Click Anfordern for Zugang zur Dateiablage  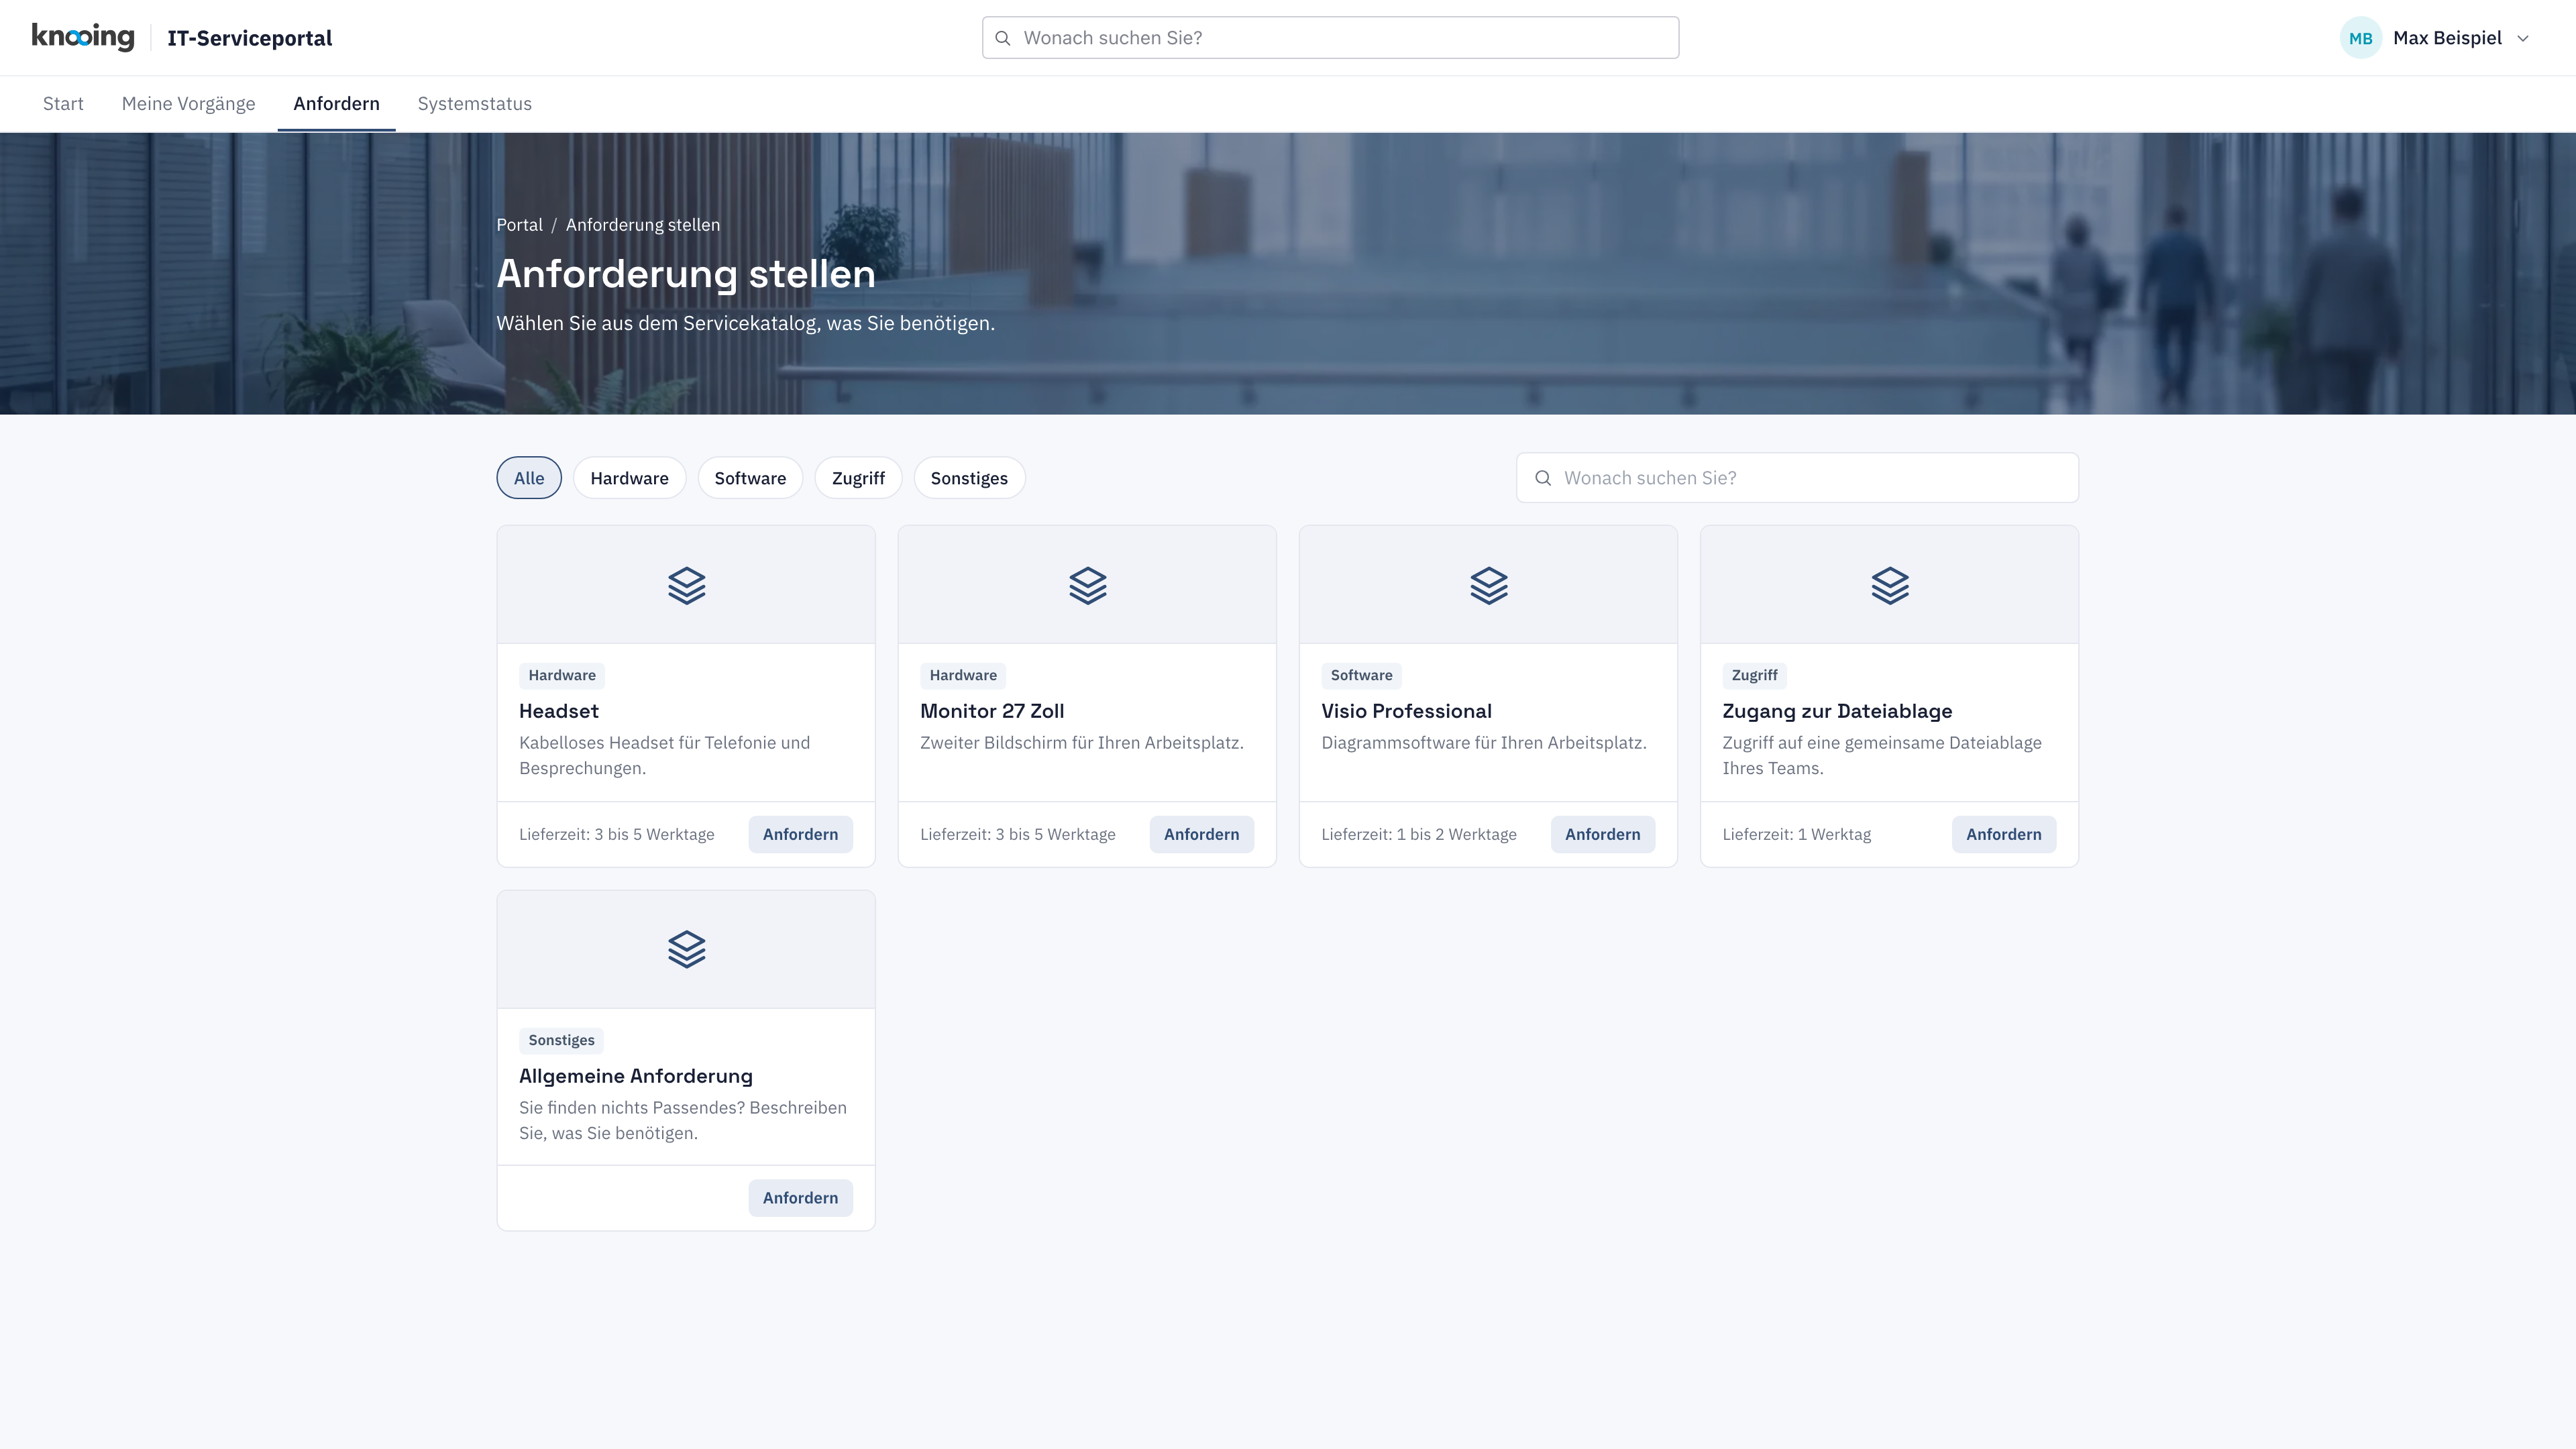pyautogui.click(x=2003, y=834)
